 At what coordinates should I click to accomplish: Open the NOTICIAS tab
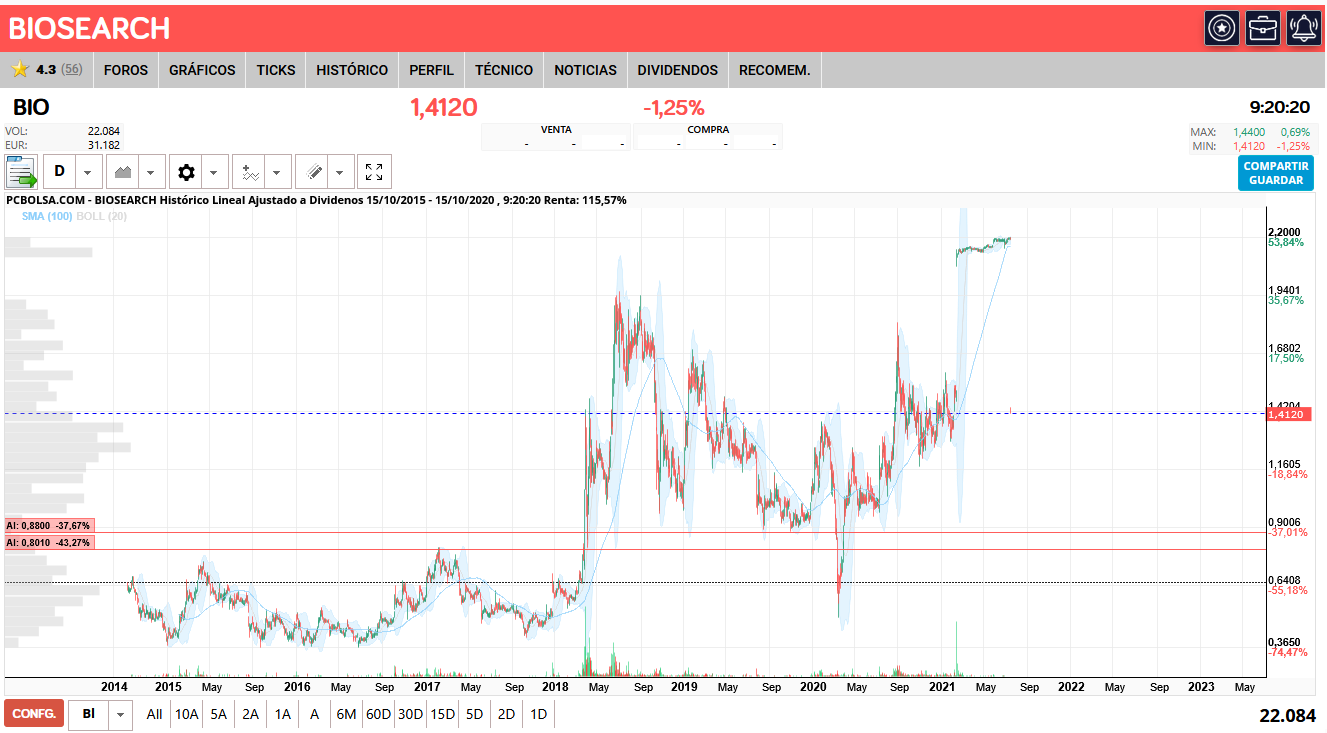pyautogui.click(x=585, y=70)
